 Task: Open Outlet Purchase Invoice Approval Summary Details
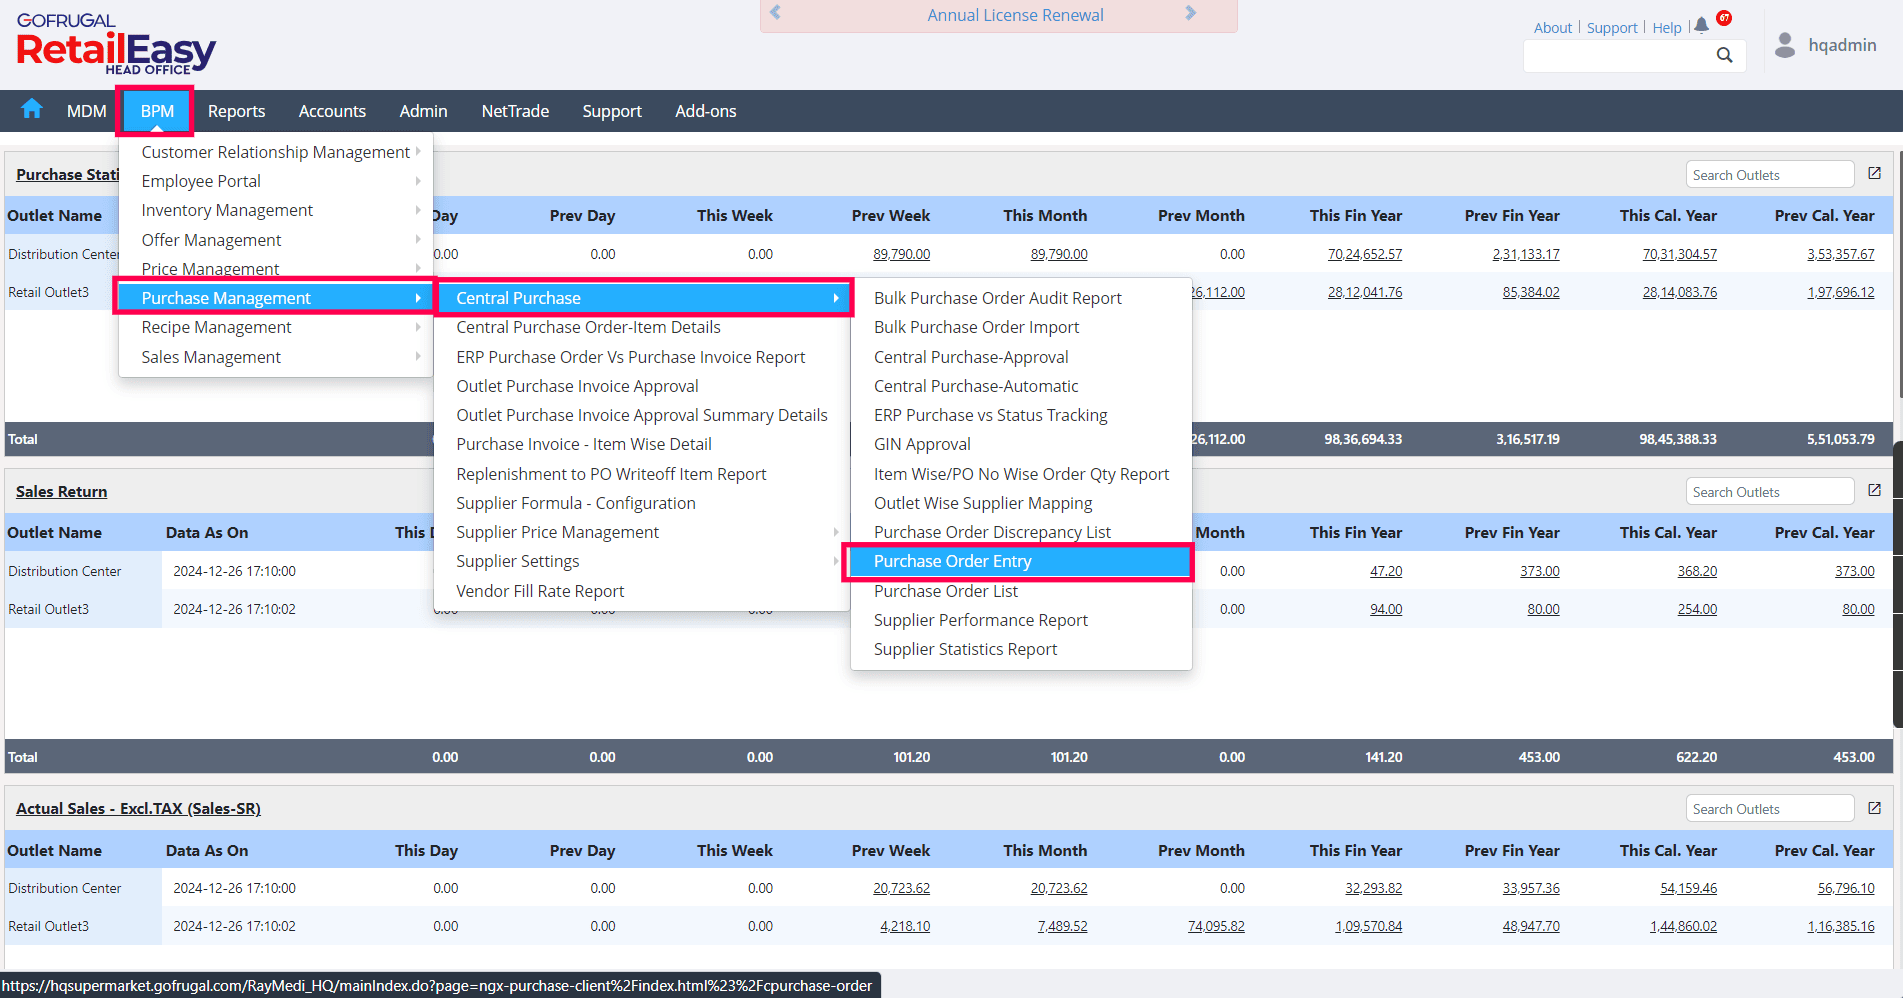(x=642, y=415)
